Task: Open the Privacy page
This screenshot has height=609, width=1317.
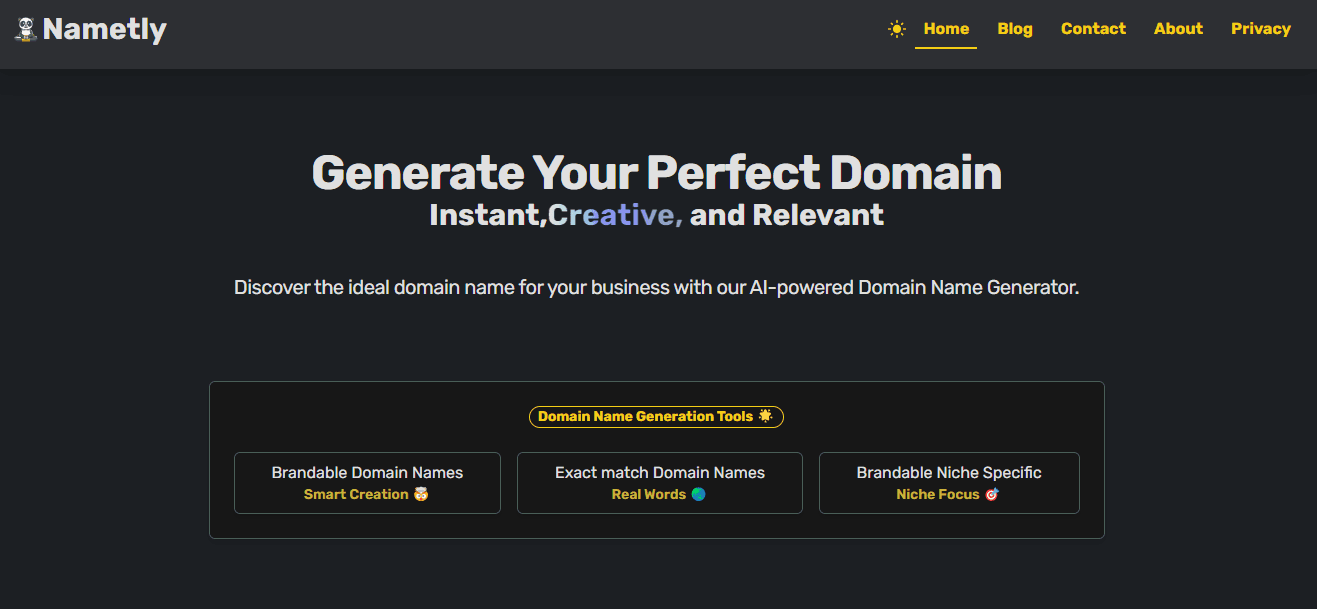Action: point(1260,29)
